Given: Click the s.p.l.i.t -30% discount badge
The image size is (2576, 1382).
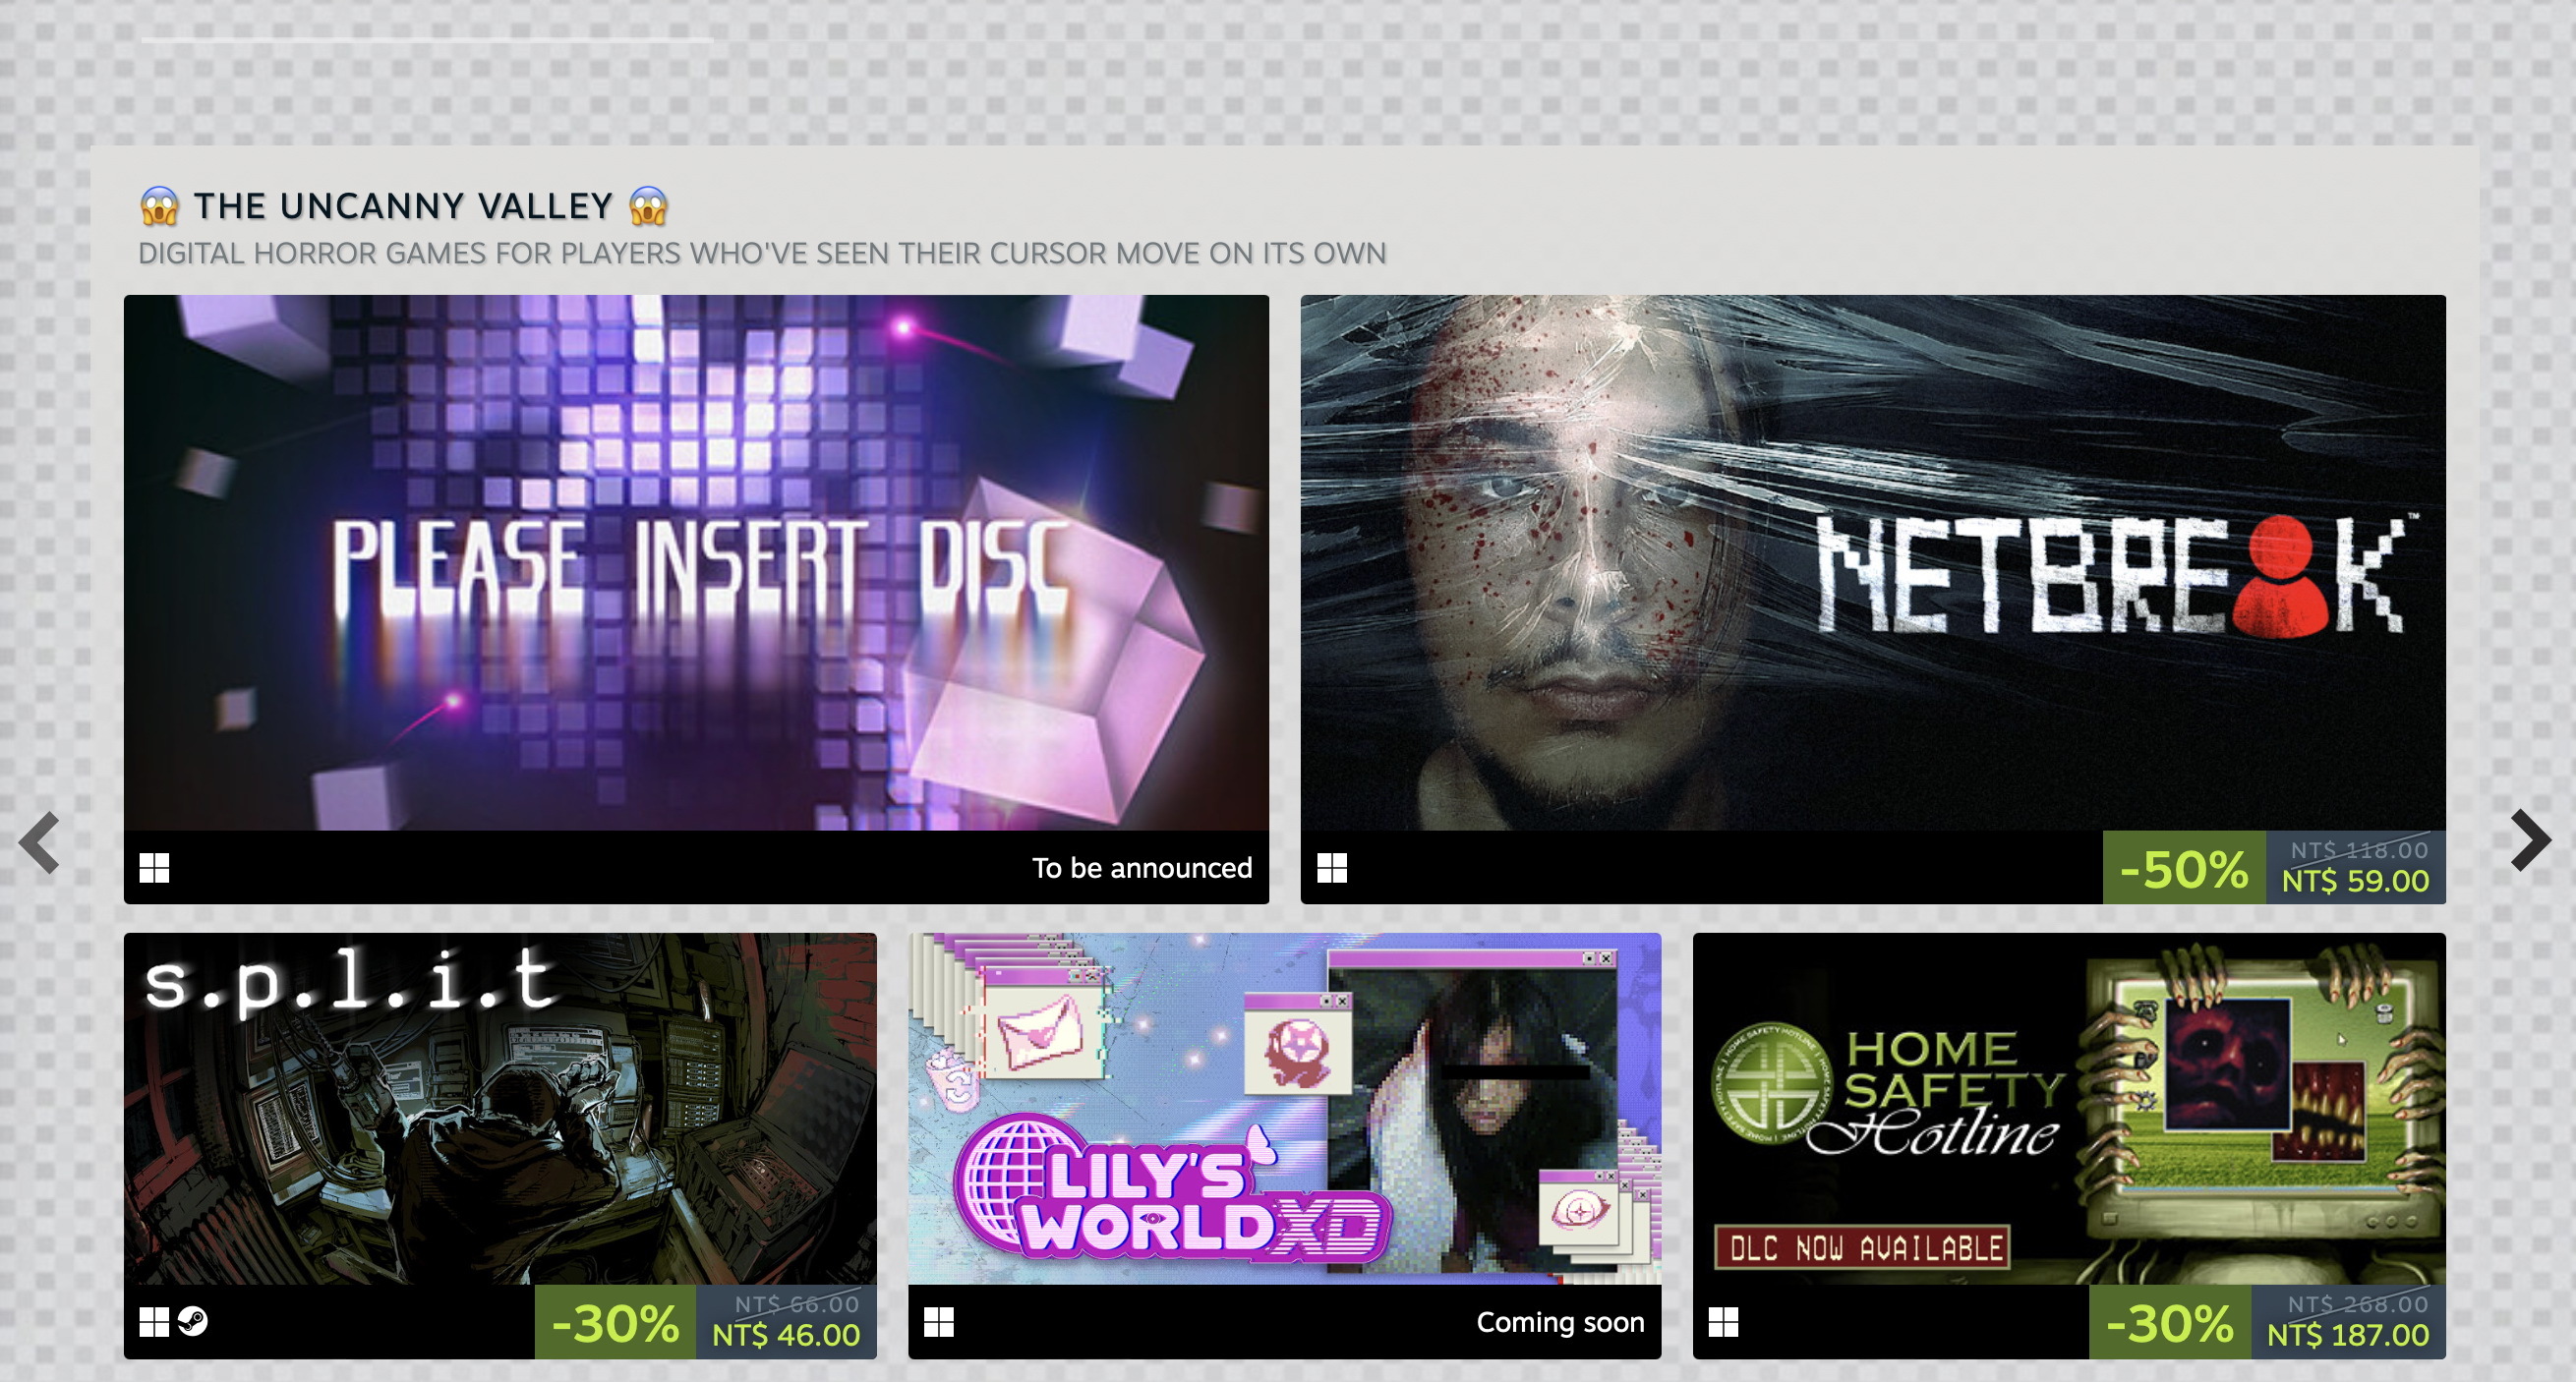Looking at the screenshot, I should pos(615,1322).
